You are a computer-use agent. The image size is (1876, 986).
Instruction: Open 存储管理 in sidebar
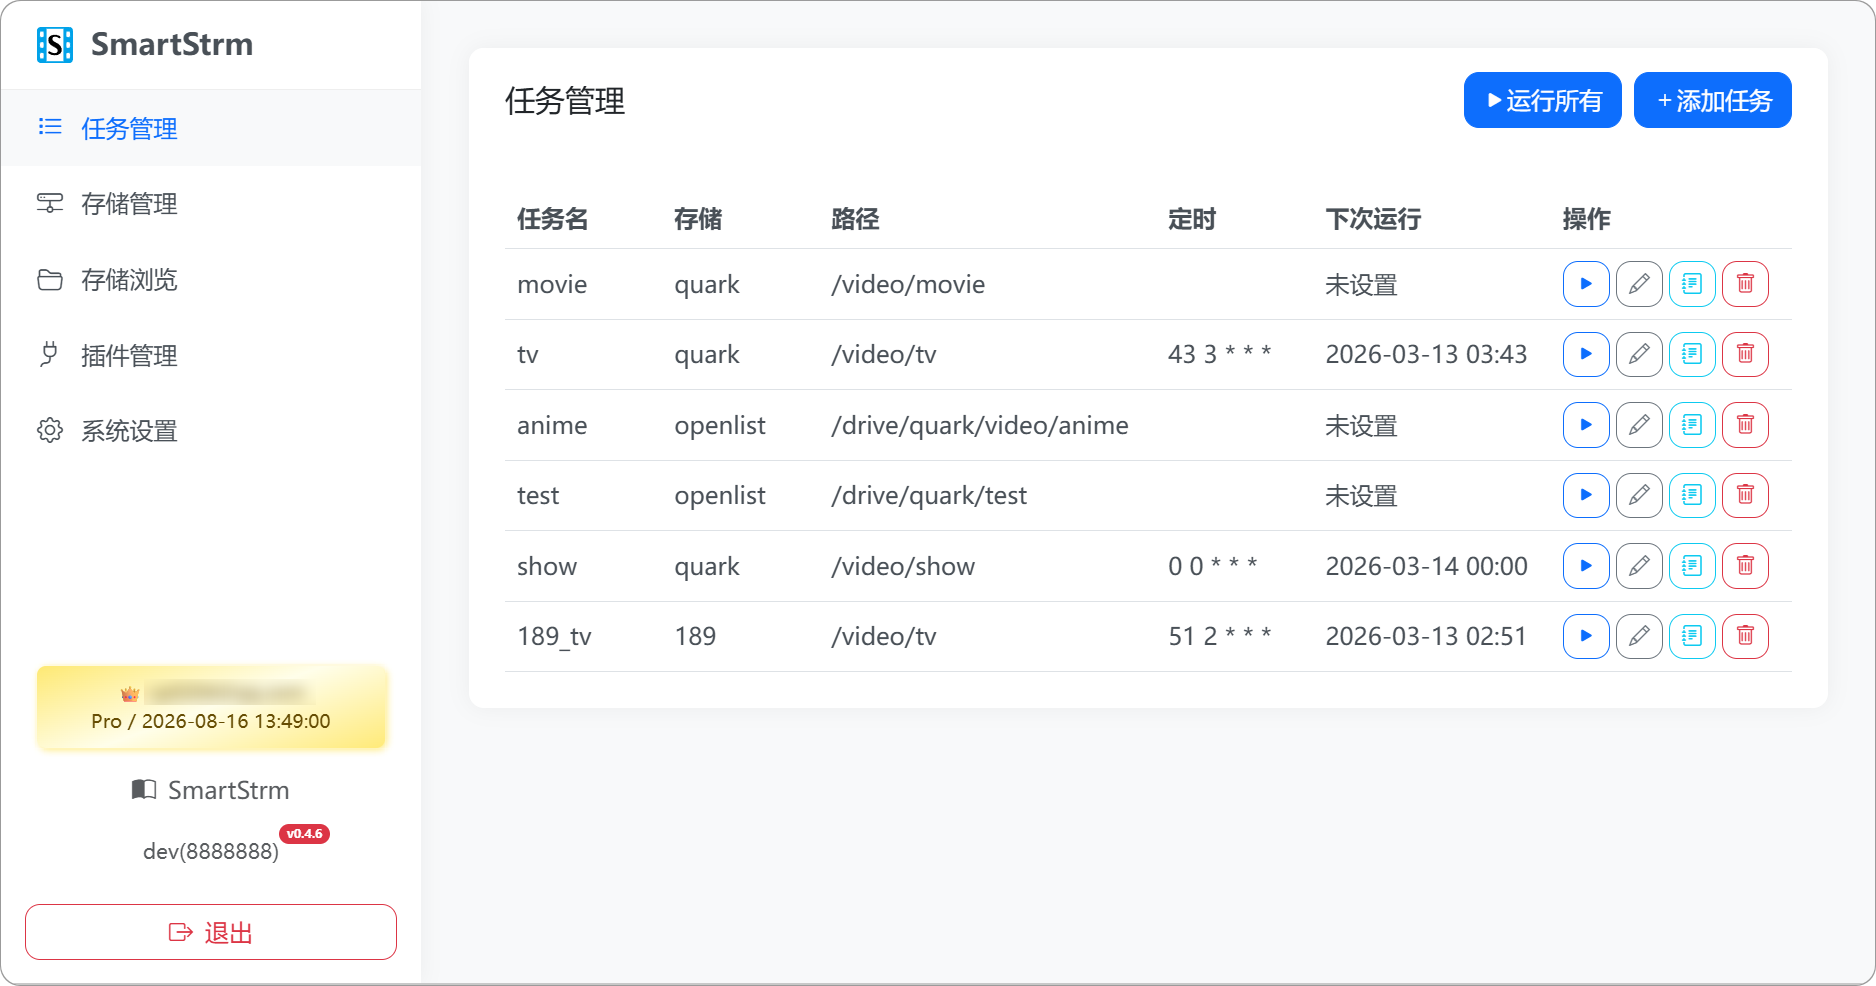click(x=129, y=204)
